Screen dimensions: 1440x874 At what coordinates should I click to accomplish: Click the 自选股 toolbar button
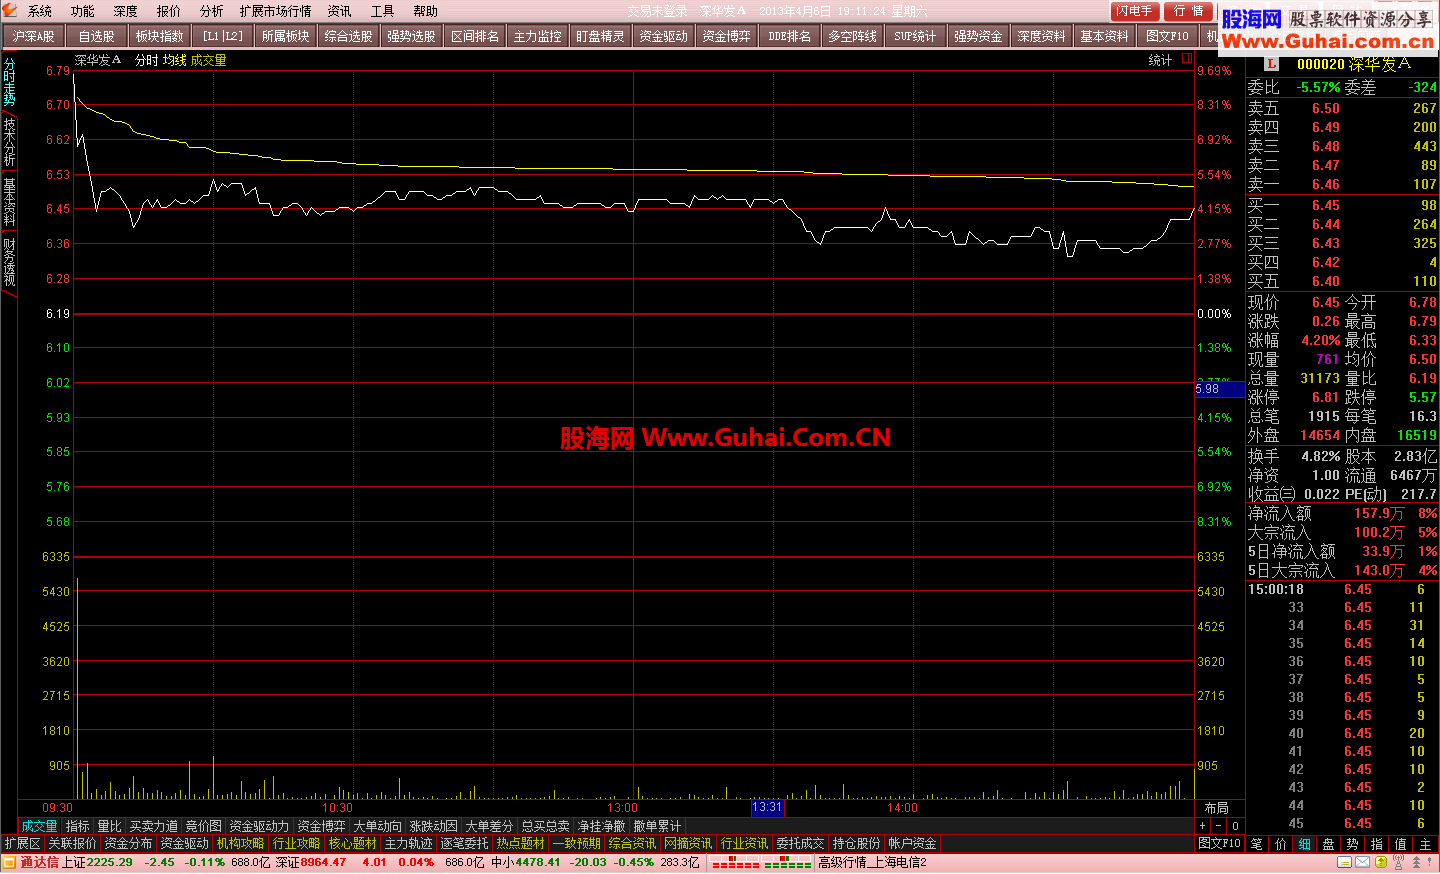[x=96, y=36]
